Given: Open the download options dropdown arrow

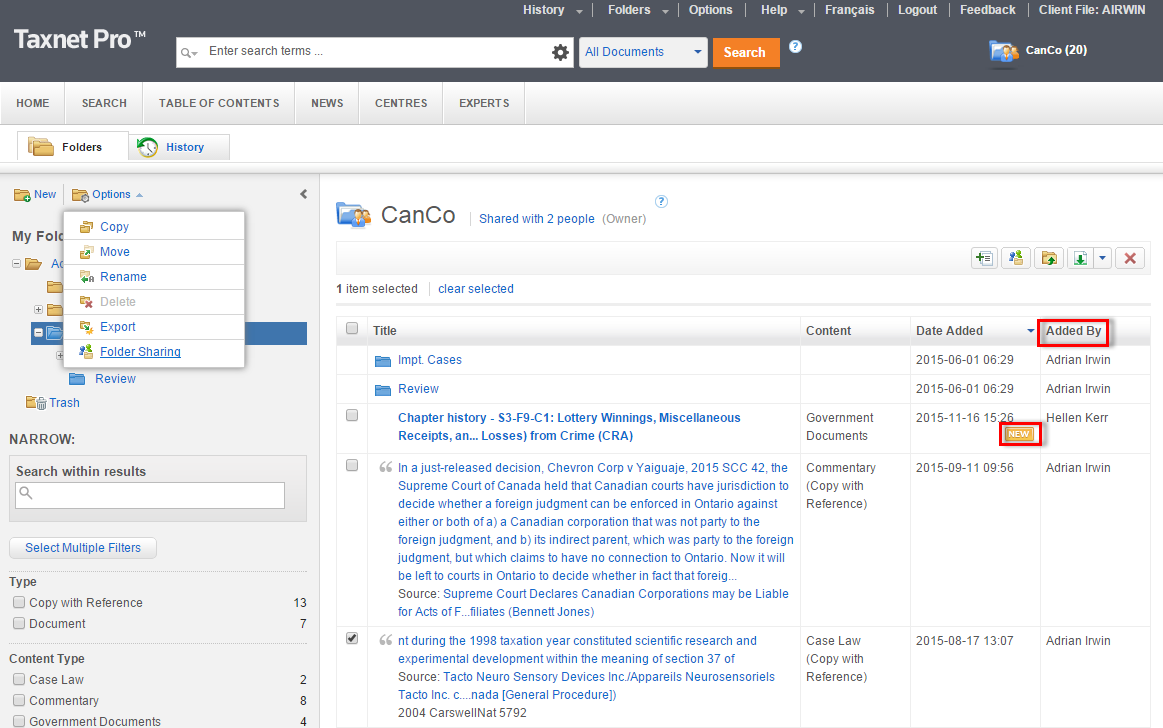Looking at the screenshot, I should pyautogui.click(x=1102, y=258).
